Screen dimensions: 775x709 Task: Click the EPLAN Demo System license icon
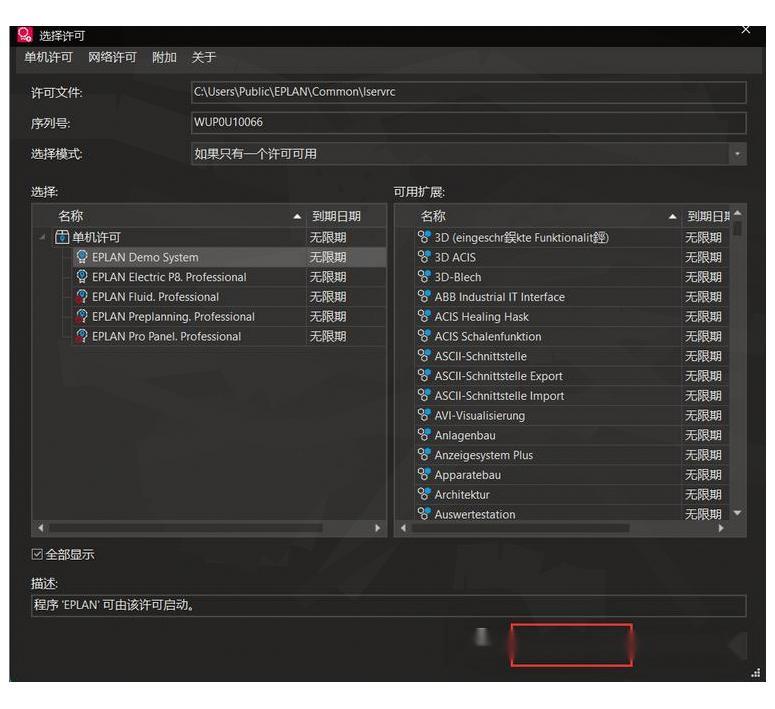coord(82,257)
